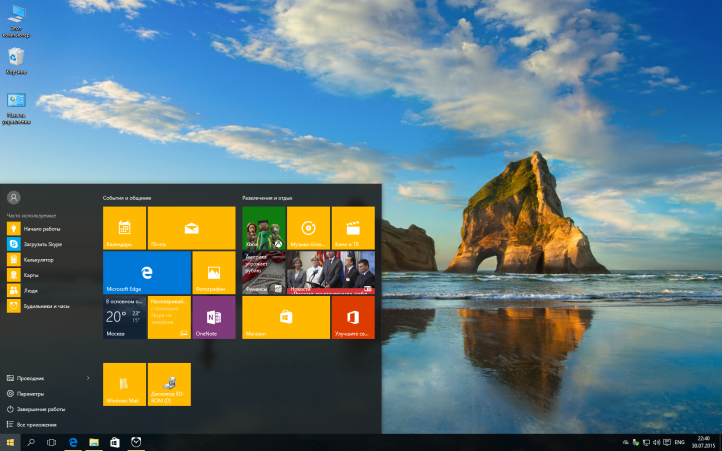Screen dimensions: 722x451
Task: Open the Windows Mail tile
Action: coord(124,384)
